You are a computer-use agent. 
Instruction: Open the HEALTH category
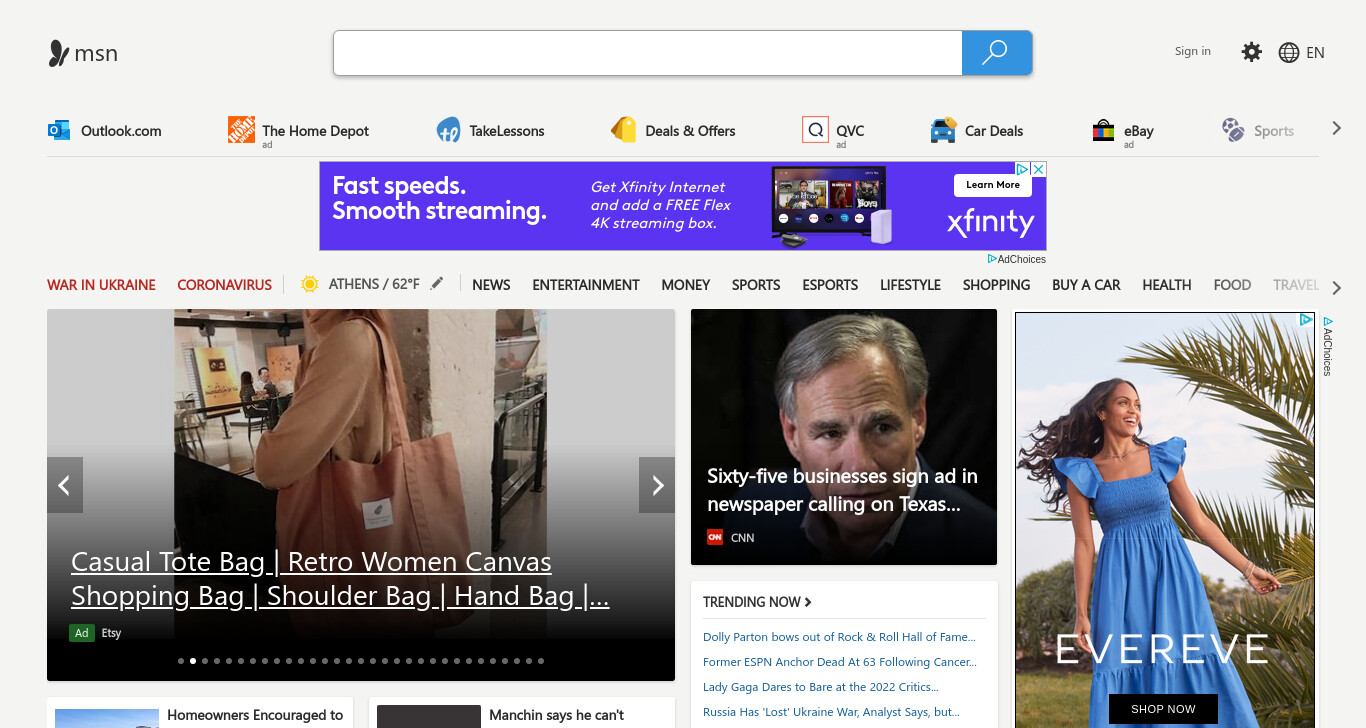1167,285
